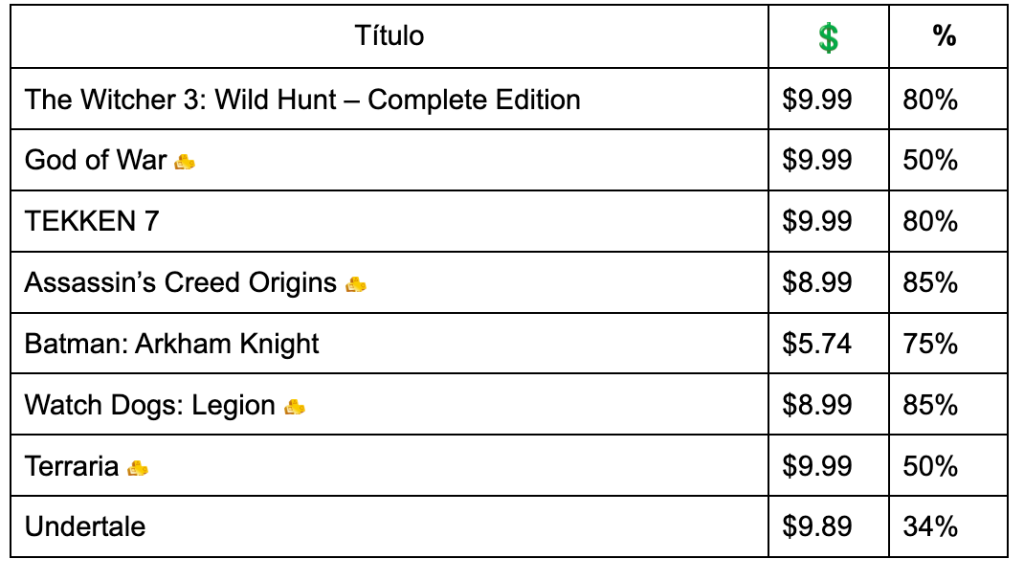Select the Undertale title
The image size is (1024, 581).
tap(85, 527)
